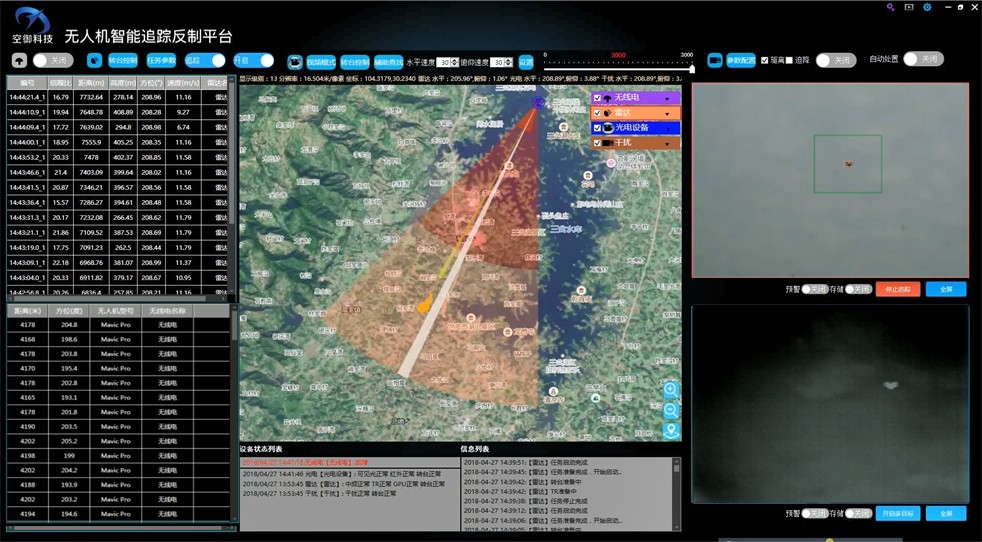
Task: Click the 设置 button after the speed fields
Action: coord(526,62)
